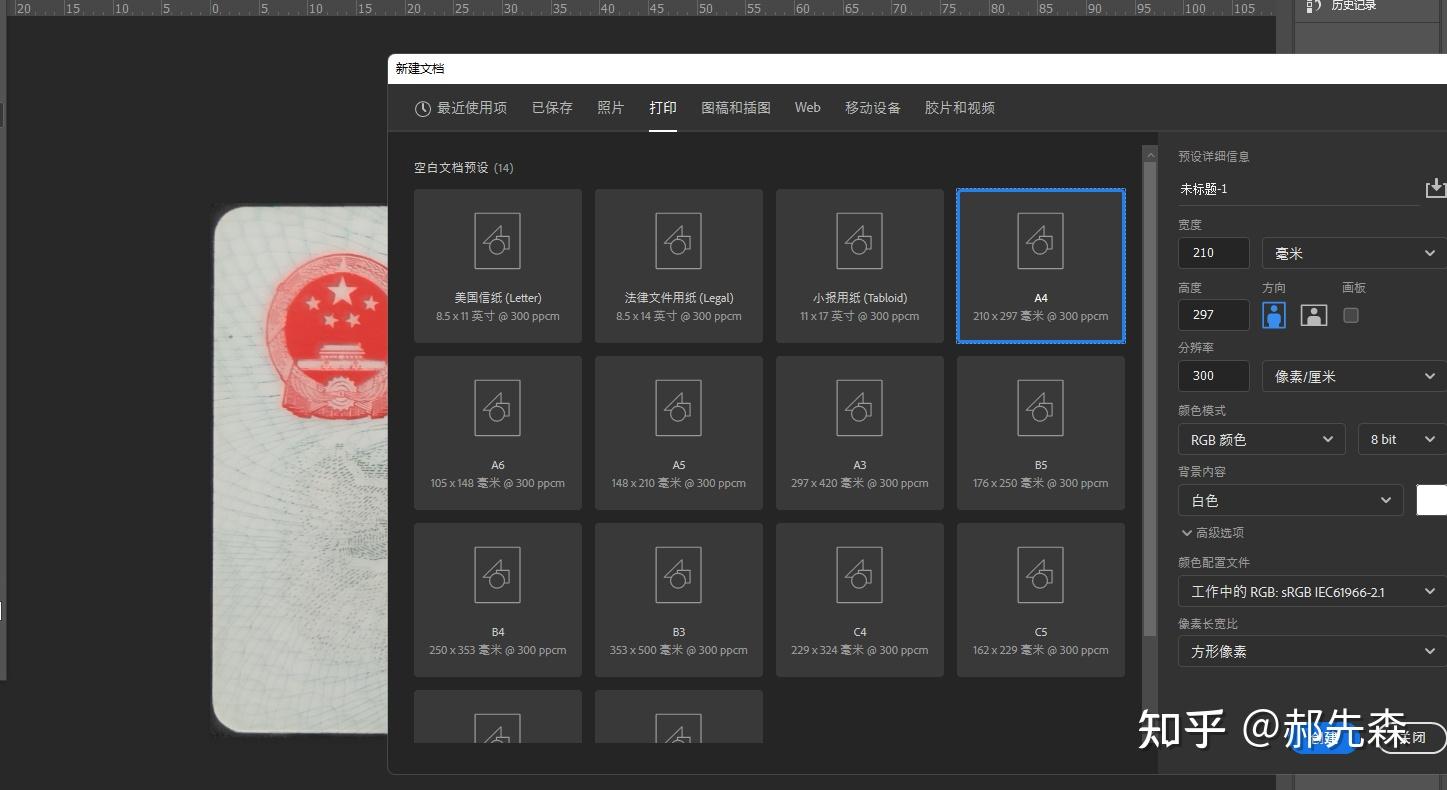Select the landscape orientation icon
The image size is (1447, 790).
1313,315
